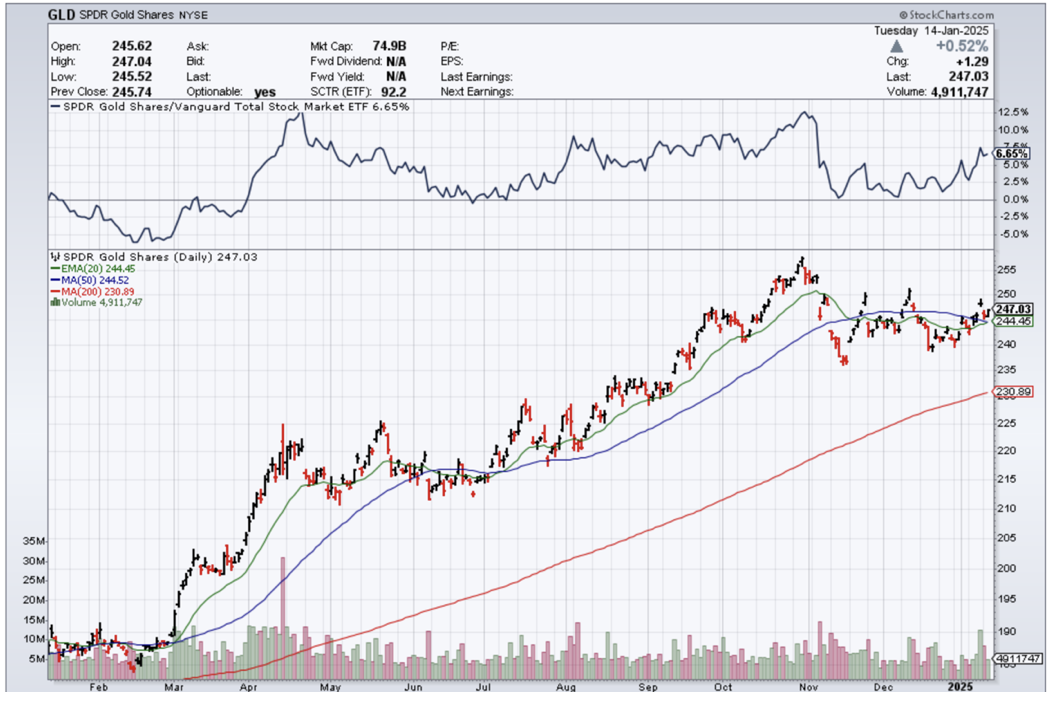
Task: Click the 244.45 EMA price tag on the right axis
Action: click(1013, 321)
